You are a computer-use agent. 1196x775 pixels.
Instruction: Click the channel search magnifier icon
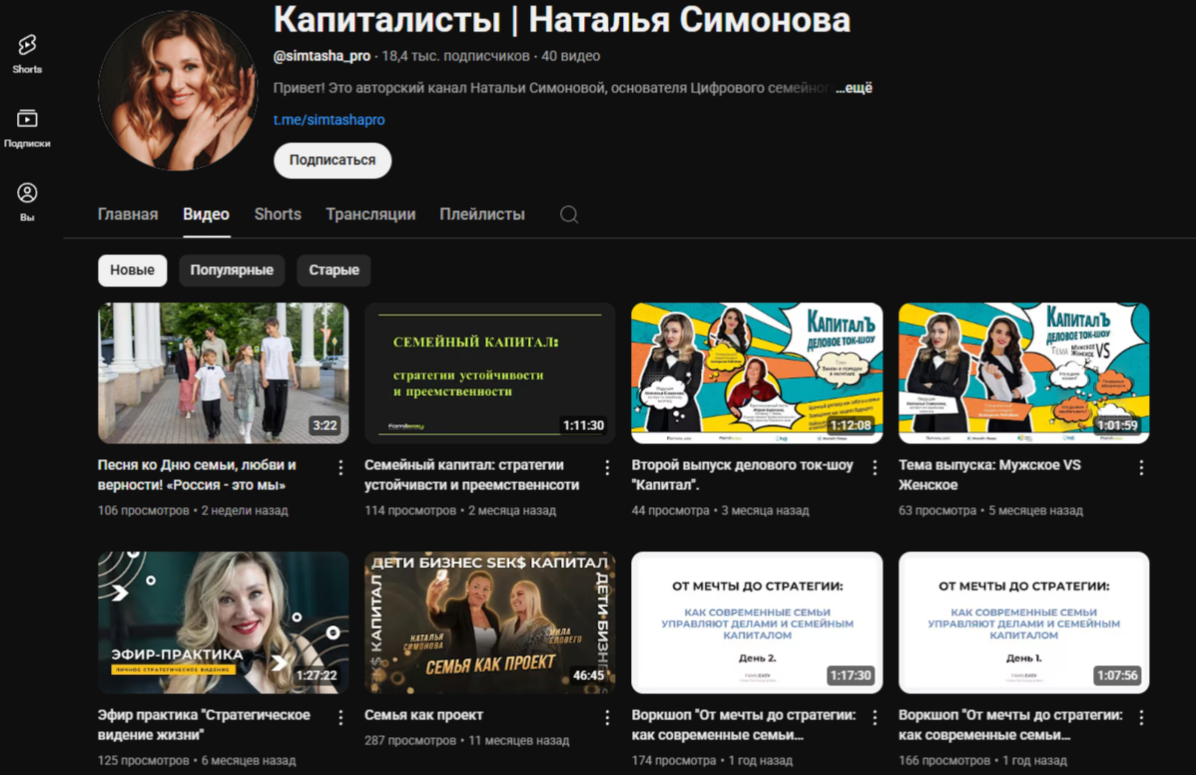[569, 214]
